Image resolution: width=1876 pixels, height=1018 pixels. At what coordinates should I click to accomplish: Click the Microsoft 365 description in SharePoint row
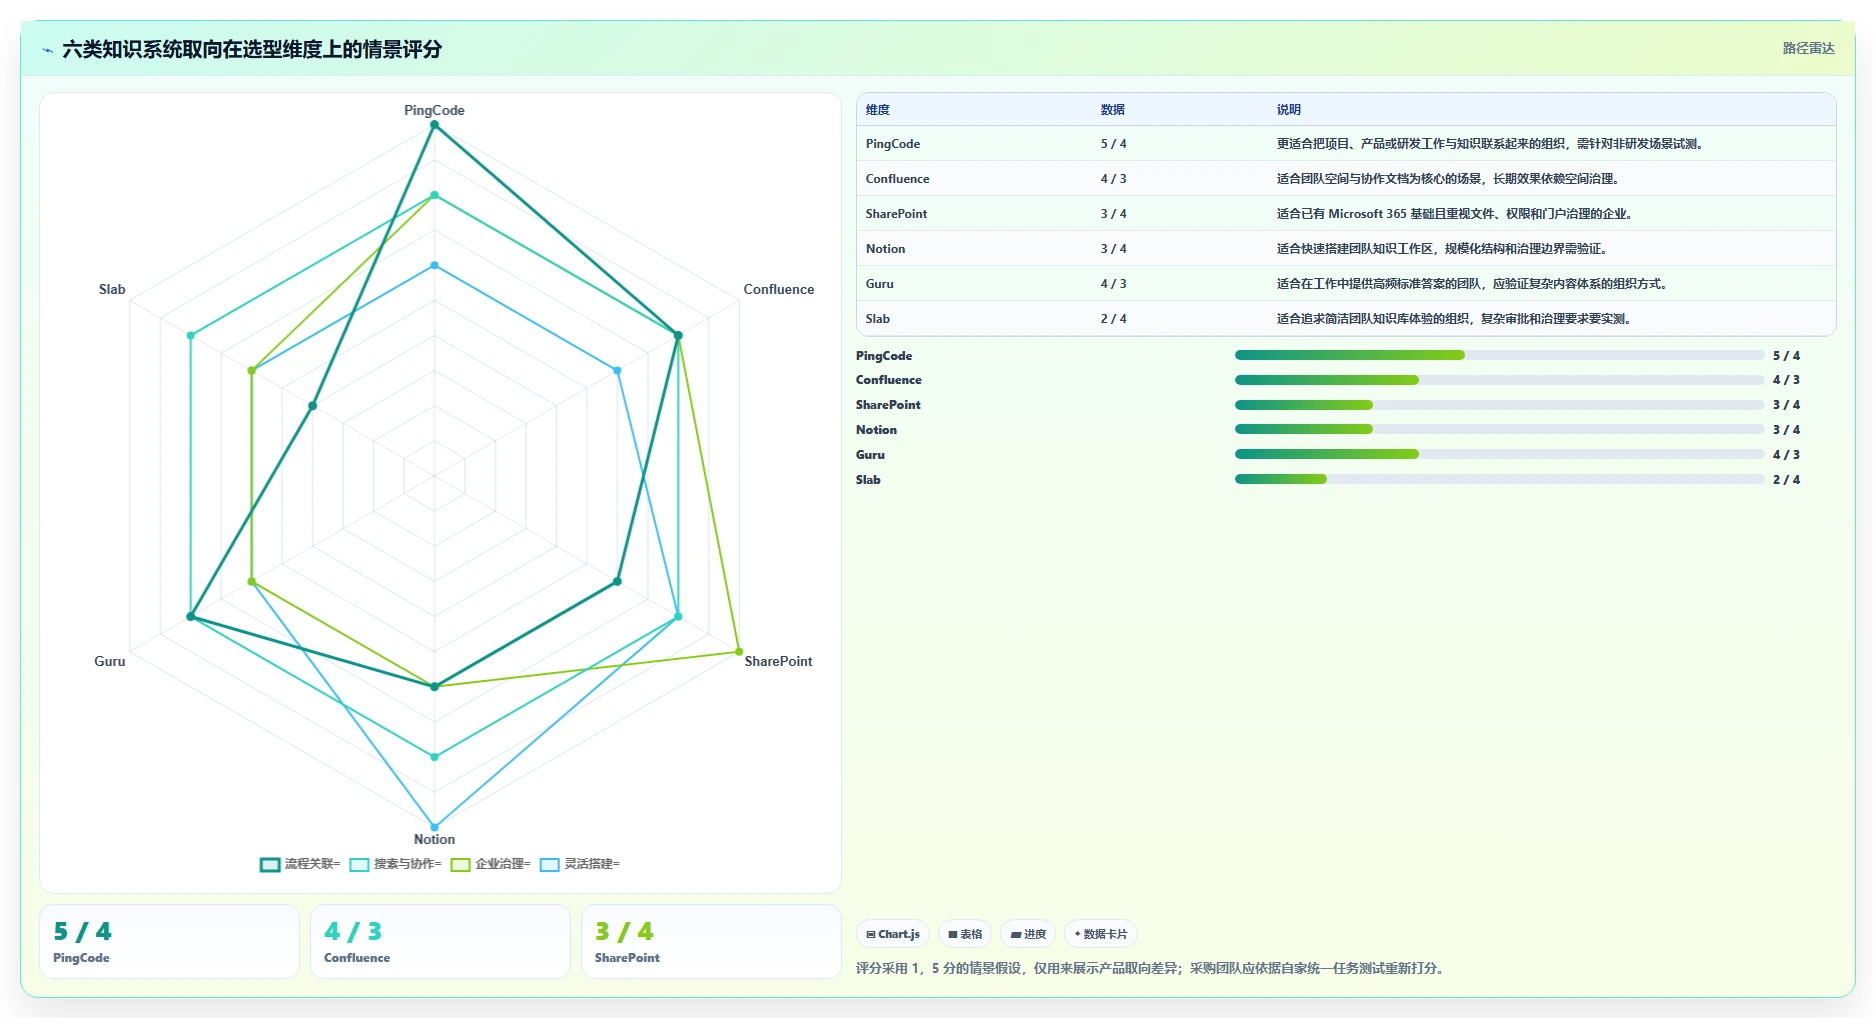[1455, 214]
